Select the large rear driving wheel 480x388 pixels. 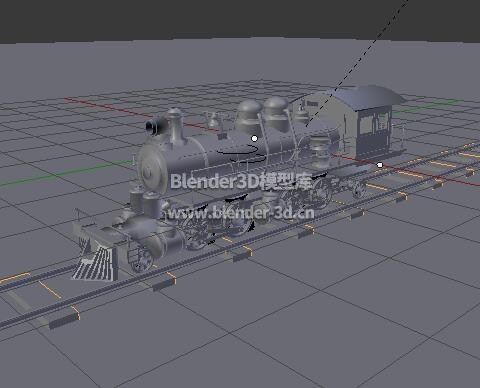321,193
